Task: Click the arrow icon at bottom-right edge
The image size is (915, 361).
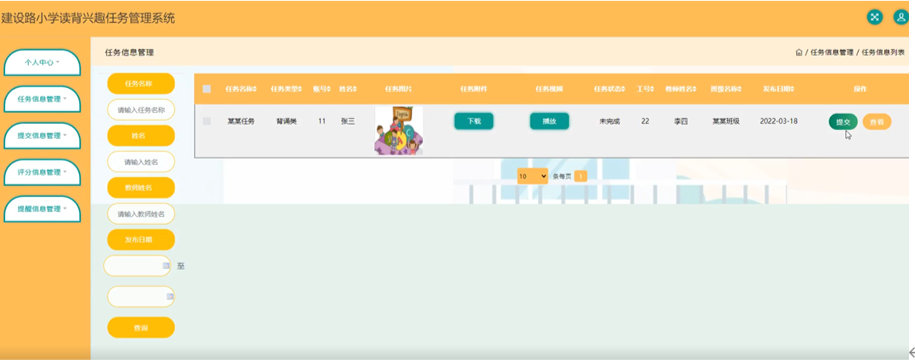Action: [x=911, y=352]
